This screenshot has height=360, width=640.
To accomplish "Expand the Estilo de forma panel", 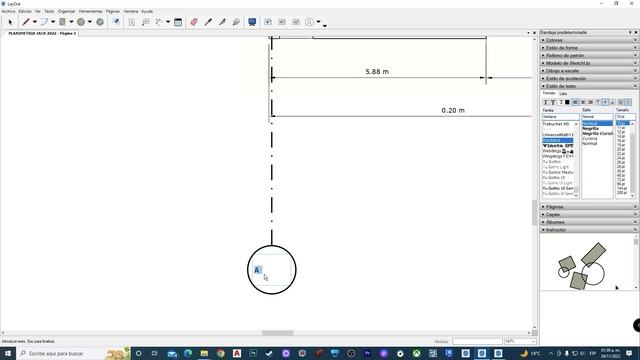I will click(x=589, y=48).
